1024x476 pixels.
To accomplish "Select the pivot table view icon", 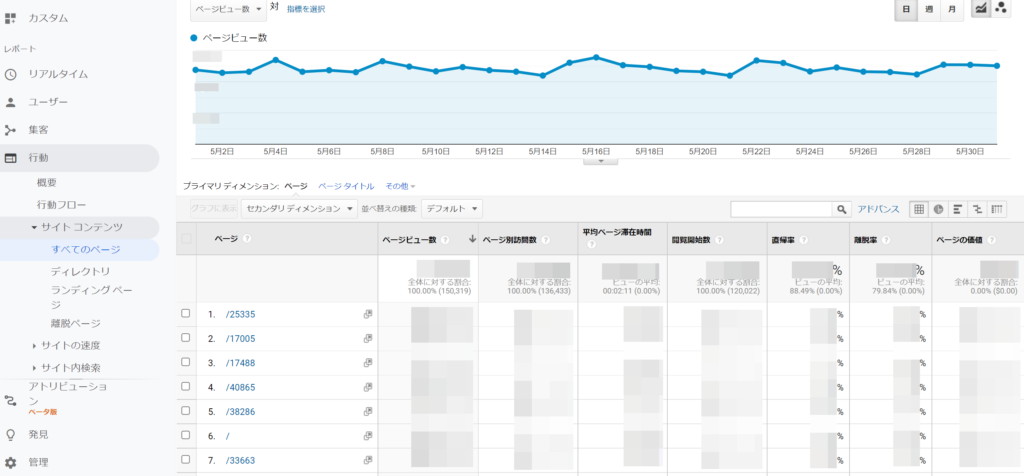I will pyautogui.click(x=997, y=209).
